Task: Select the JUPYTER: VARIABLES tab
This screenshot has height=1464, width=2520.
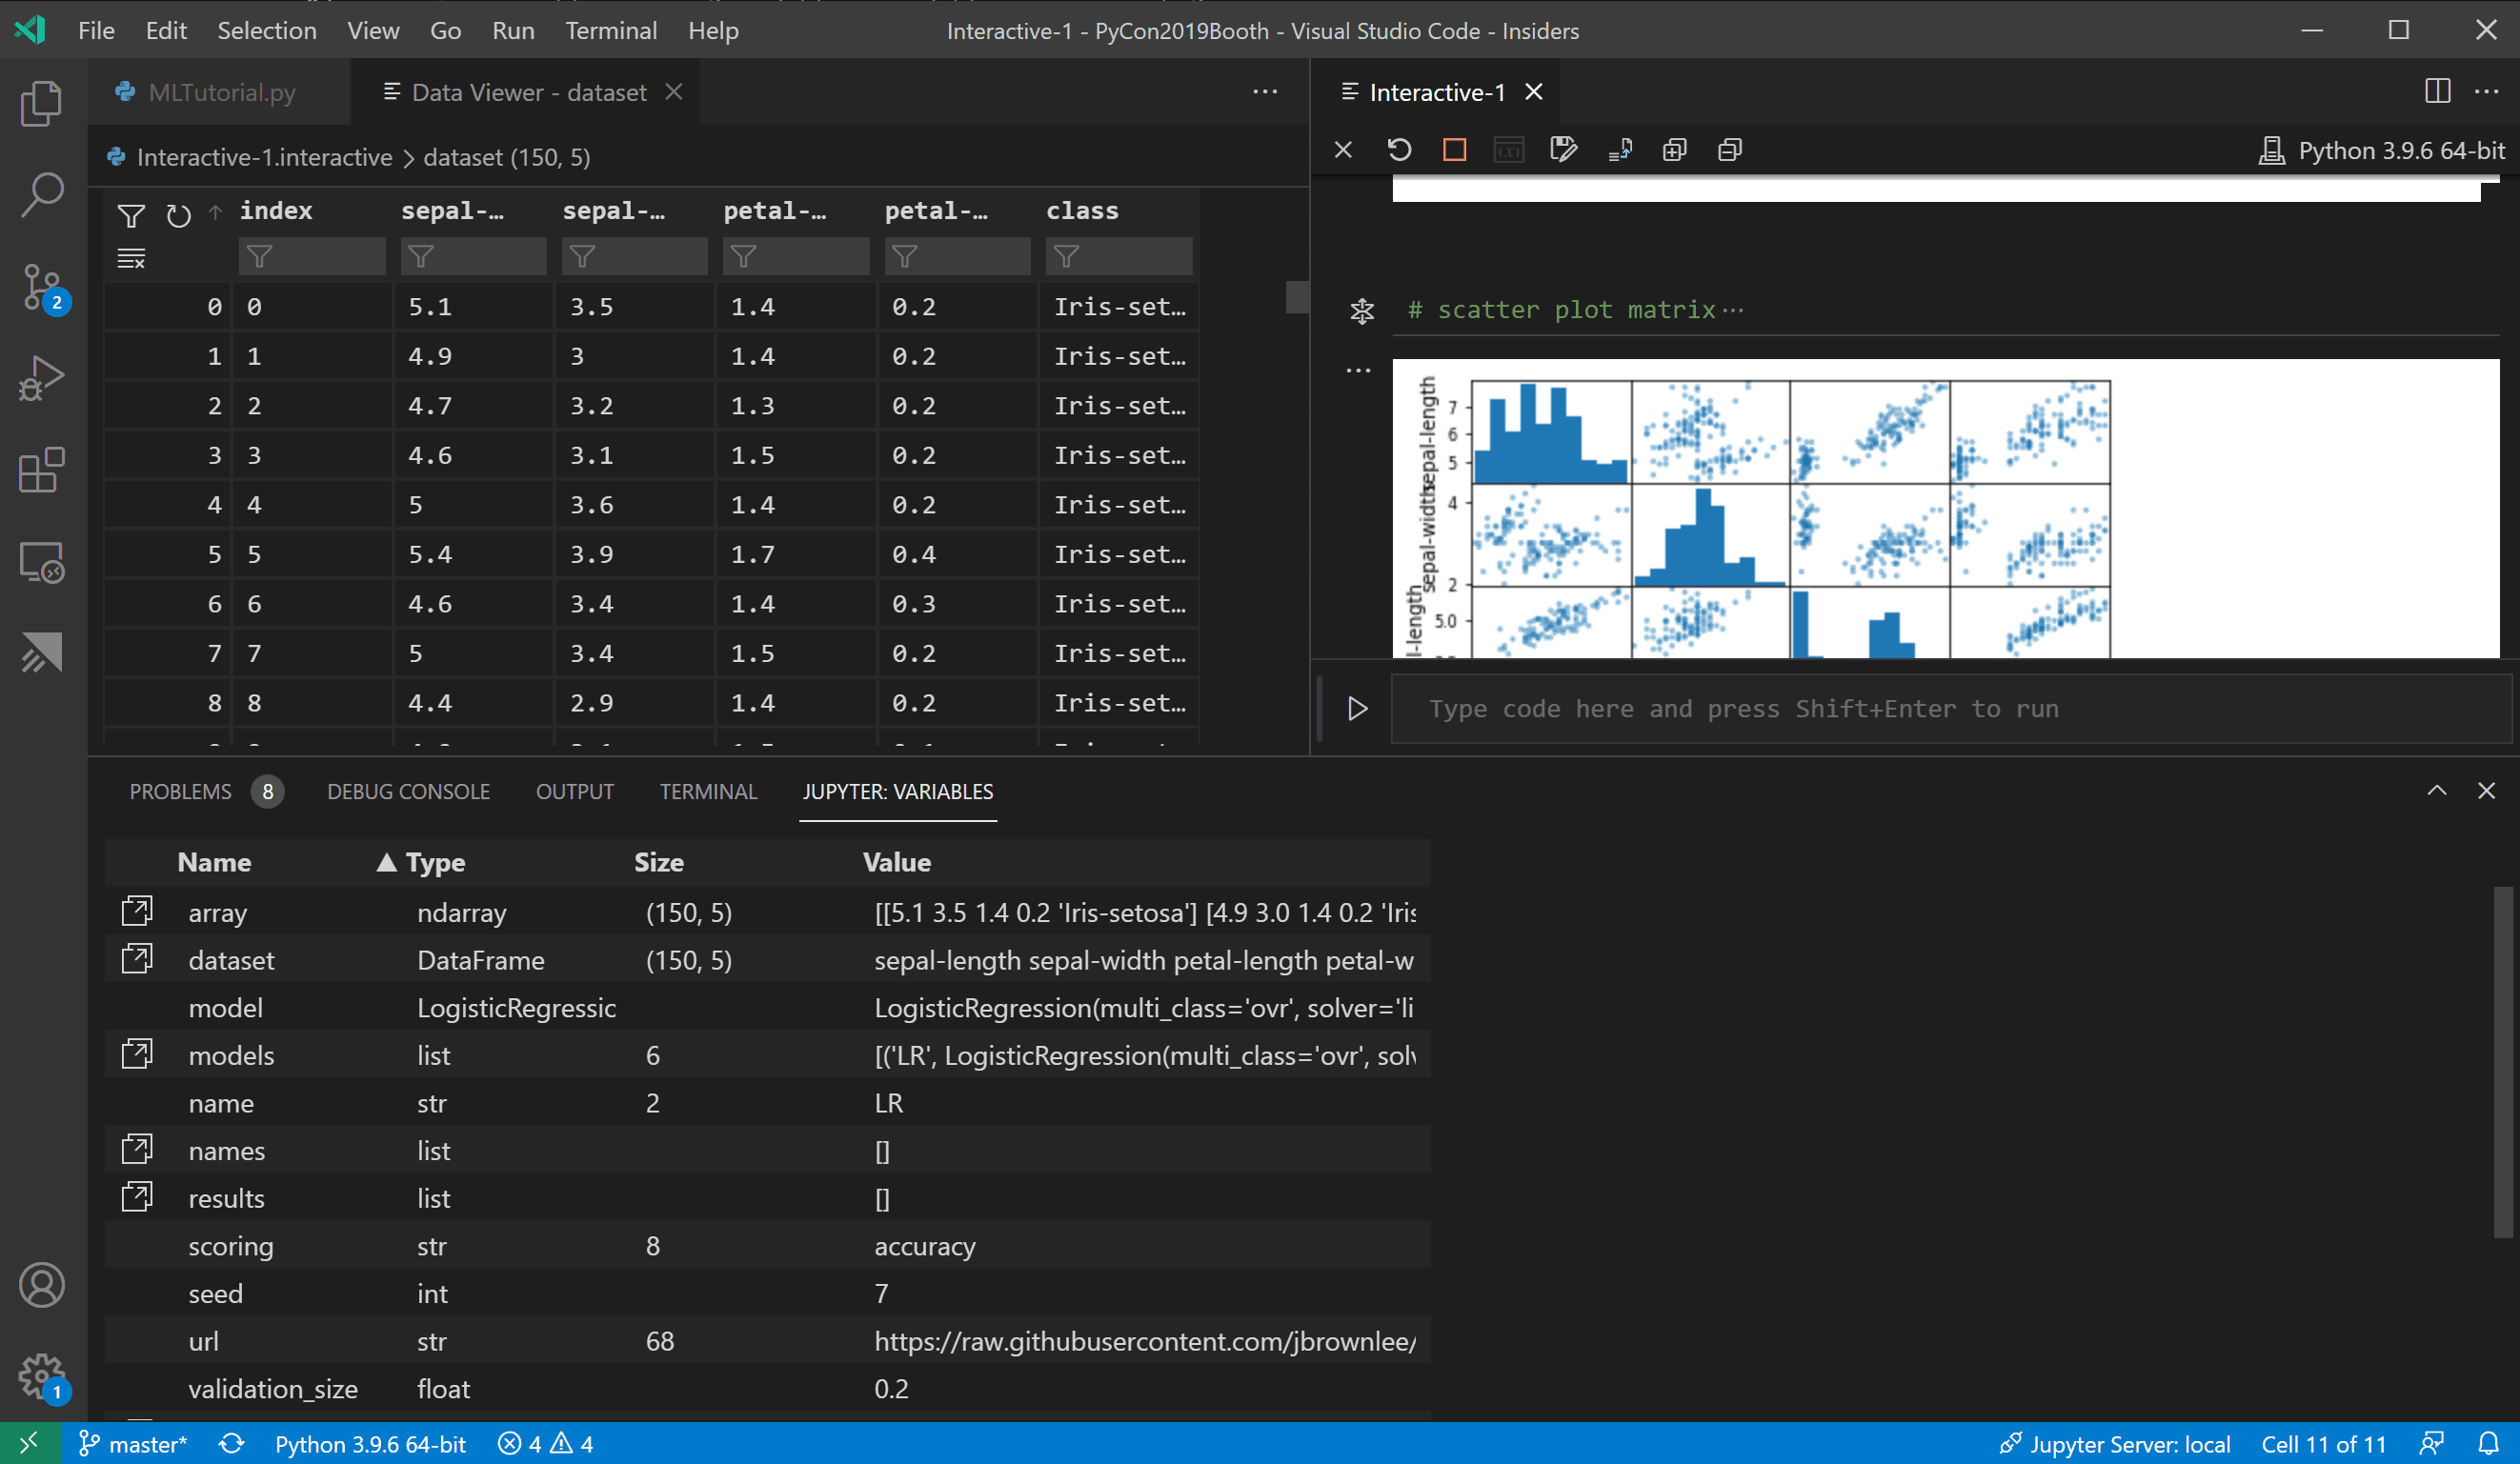Action: [894, 792]
